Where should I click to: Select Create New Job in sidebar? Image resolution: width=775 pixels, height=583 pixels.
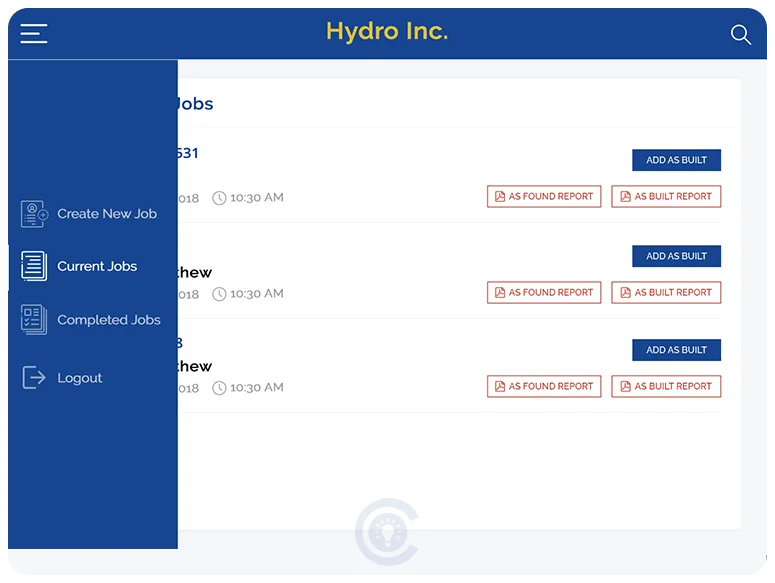tap(107, 214)
